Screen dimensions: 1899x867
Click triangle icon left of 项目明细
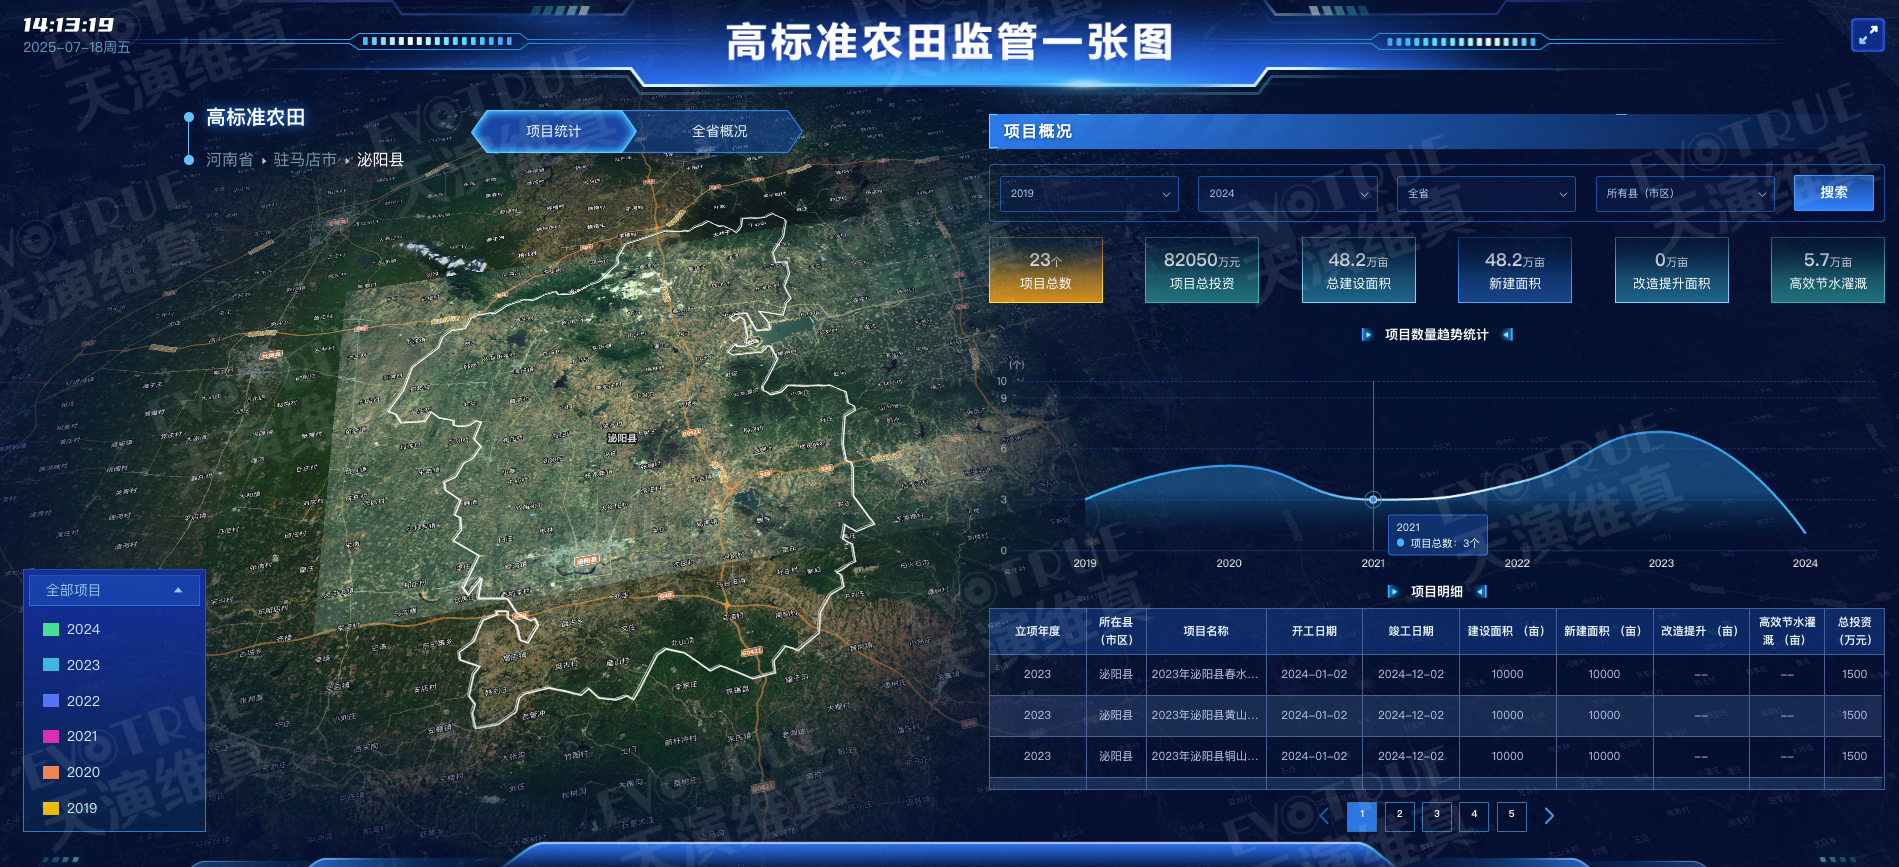[x=1393, y=592]
